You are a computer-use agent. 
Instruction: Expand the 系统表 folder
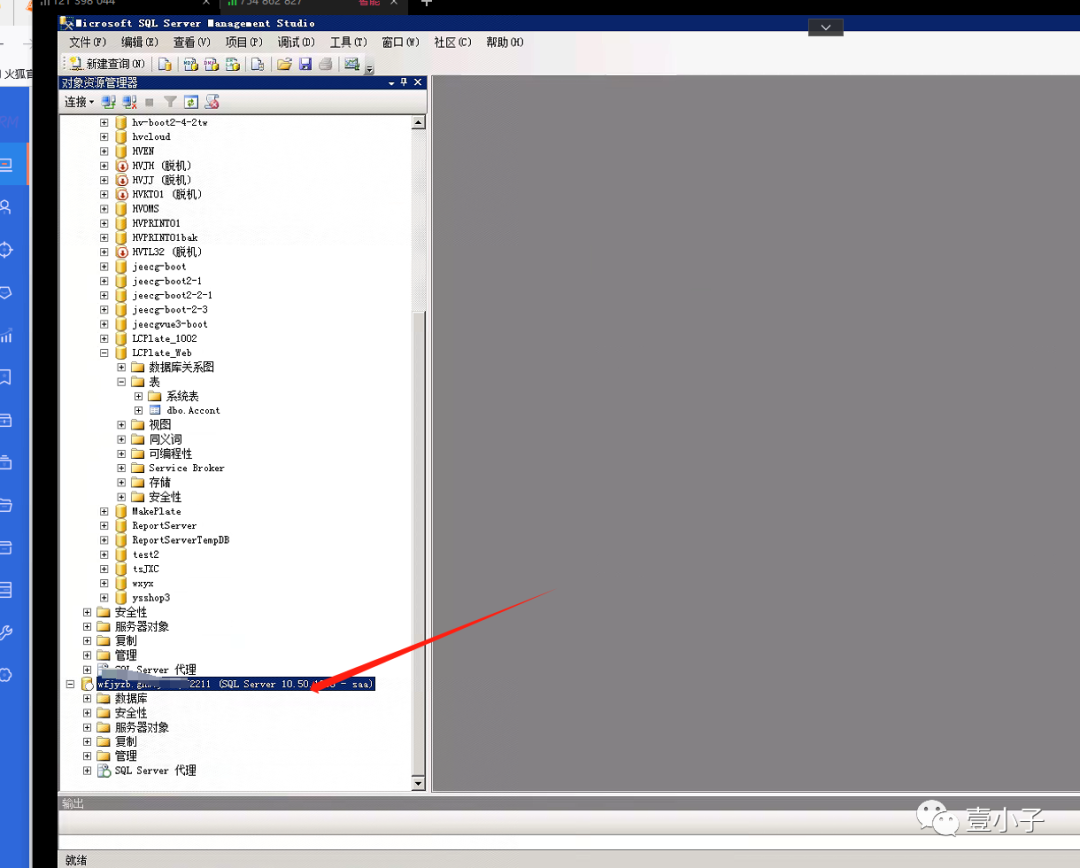click(138, 396)
